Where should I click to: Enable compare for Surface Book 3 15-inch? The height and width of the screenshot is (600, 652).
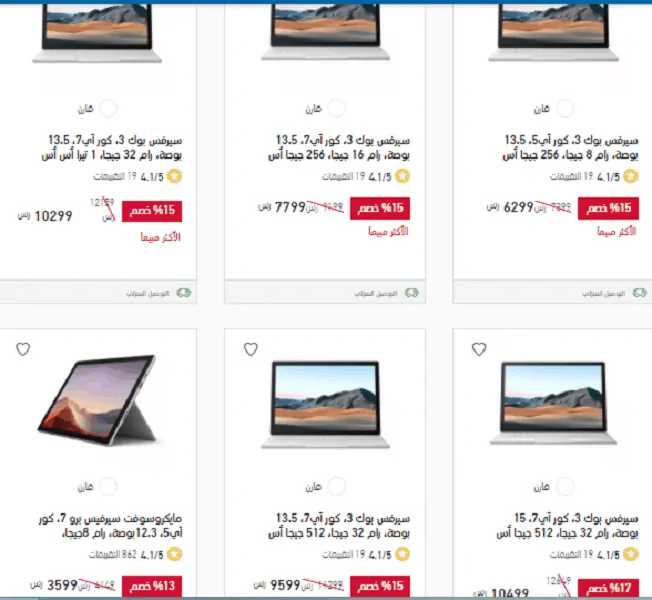(565, 486)
